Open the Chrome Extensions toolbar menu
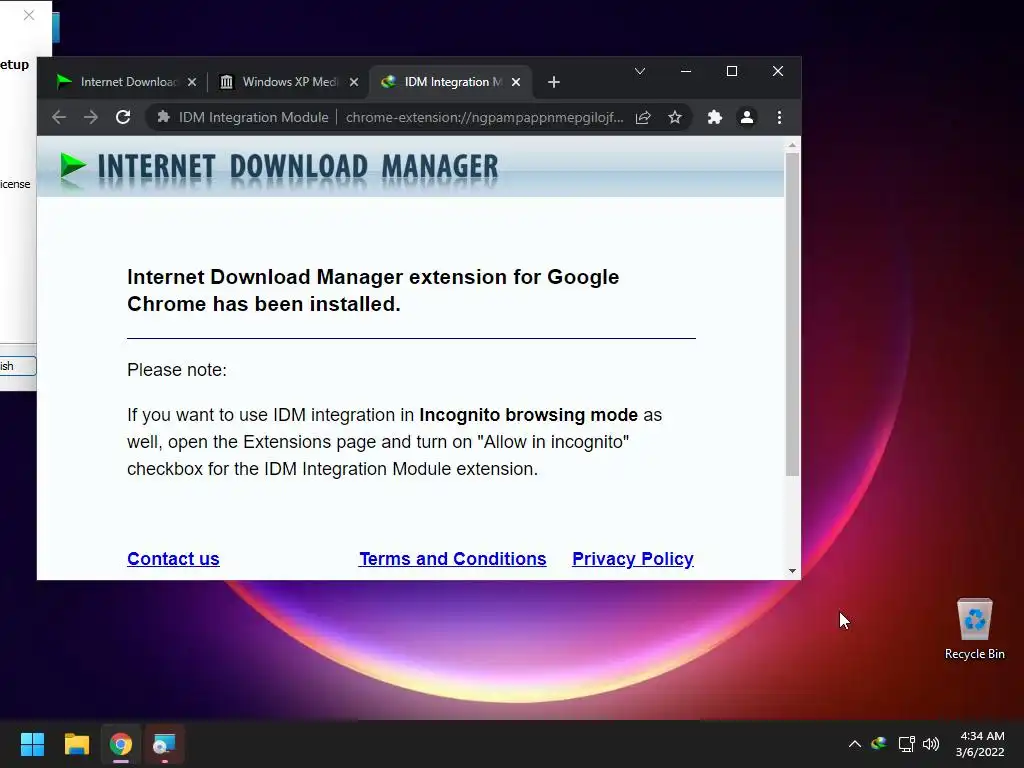Screen dimensions: 1024x768 pos(715,118)
